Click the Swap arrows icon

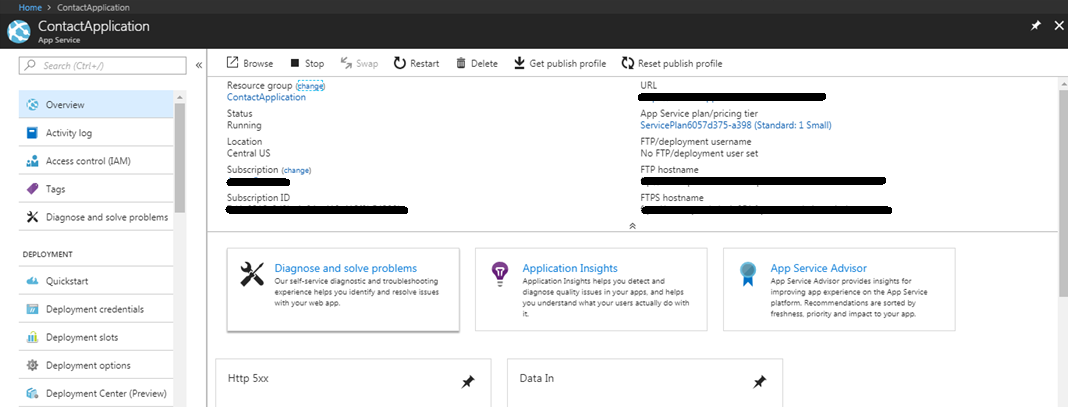click(346, 63)
